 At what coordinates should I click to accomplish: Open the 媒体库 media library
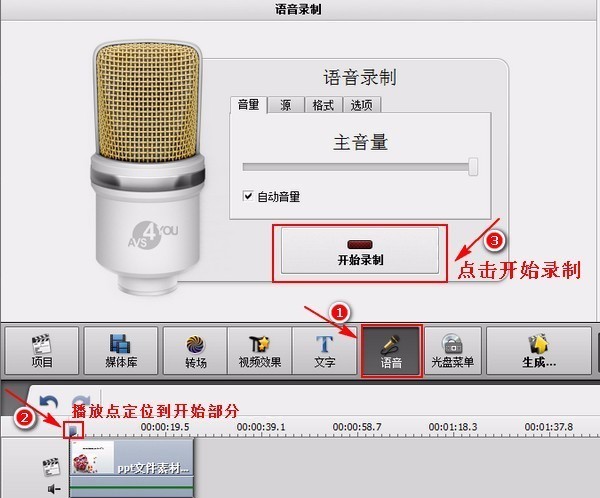click(120, 351)
